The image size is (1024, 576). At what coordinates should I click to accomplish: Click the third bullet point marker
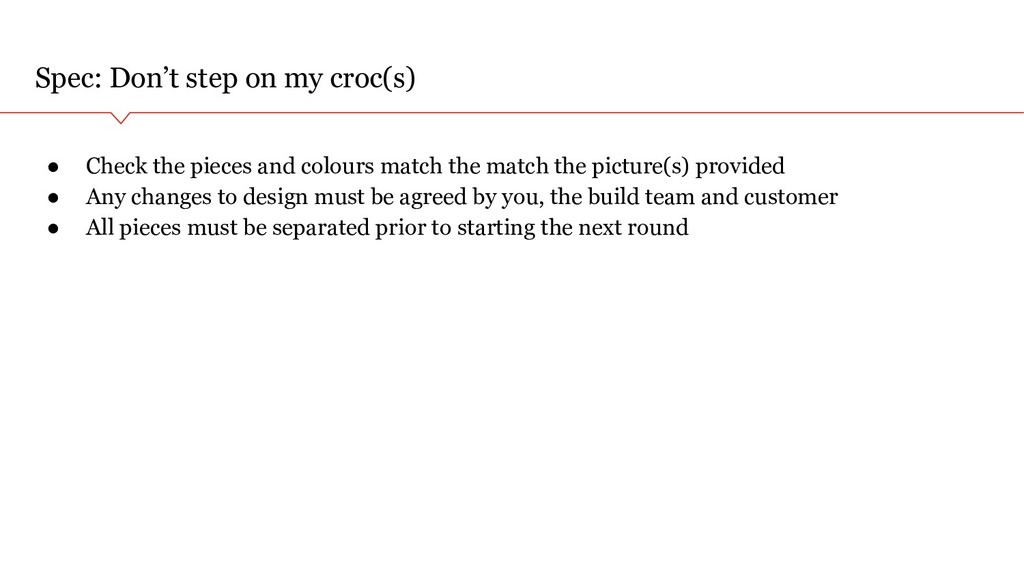click(54, 229)
